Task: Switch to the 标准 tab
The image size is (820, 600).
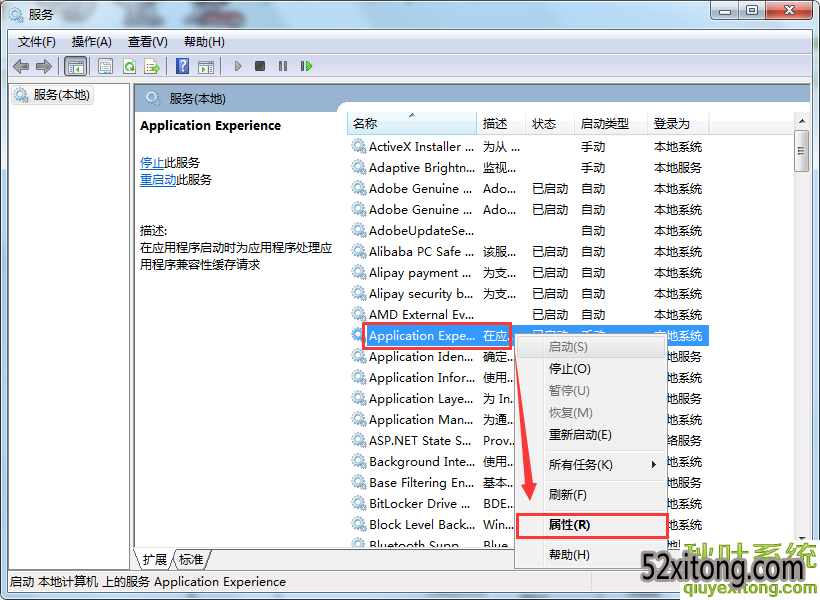Action: 191,560
